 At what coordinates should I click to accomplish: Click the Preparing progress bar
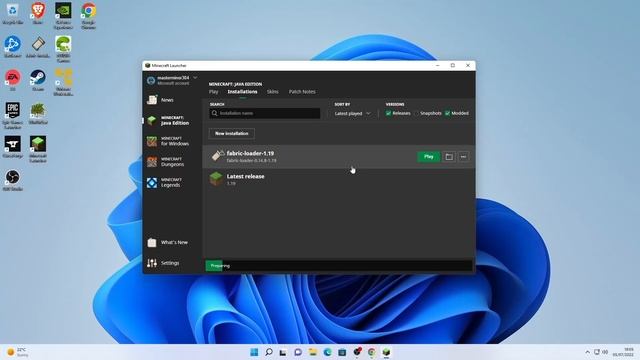(x=339, y=266)
